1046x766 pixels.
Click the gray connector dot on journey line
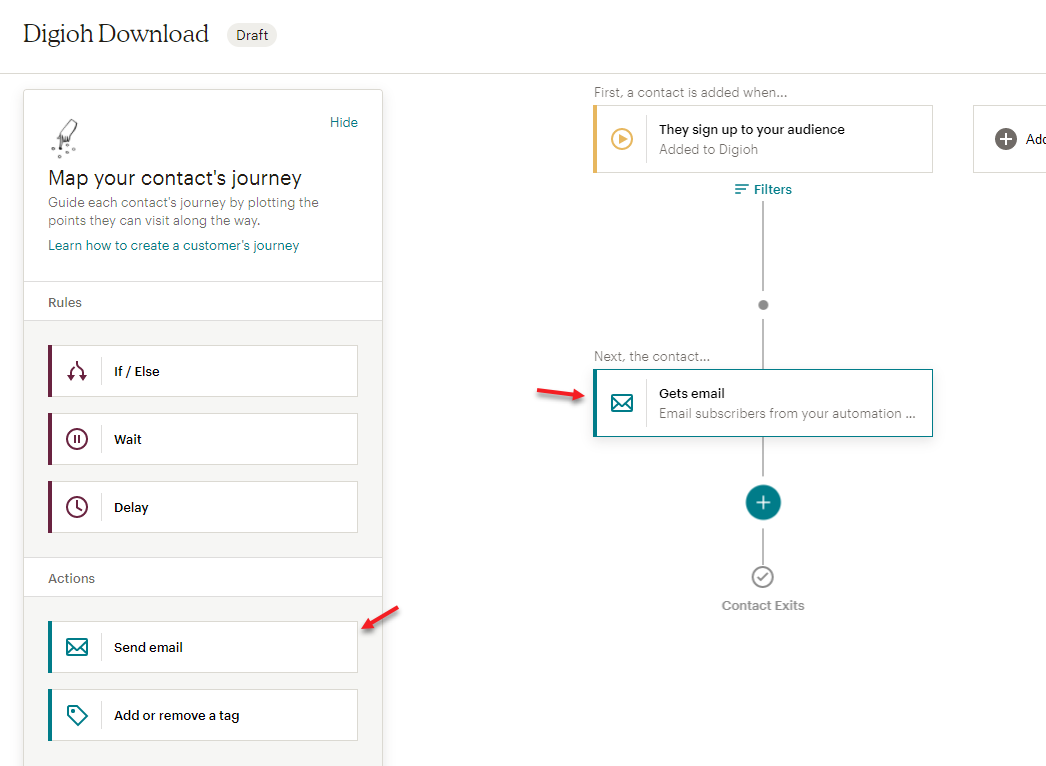[x=763, y=305]
